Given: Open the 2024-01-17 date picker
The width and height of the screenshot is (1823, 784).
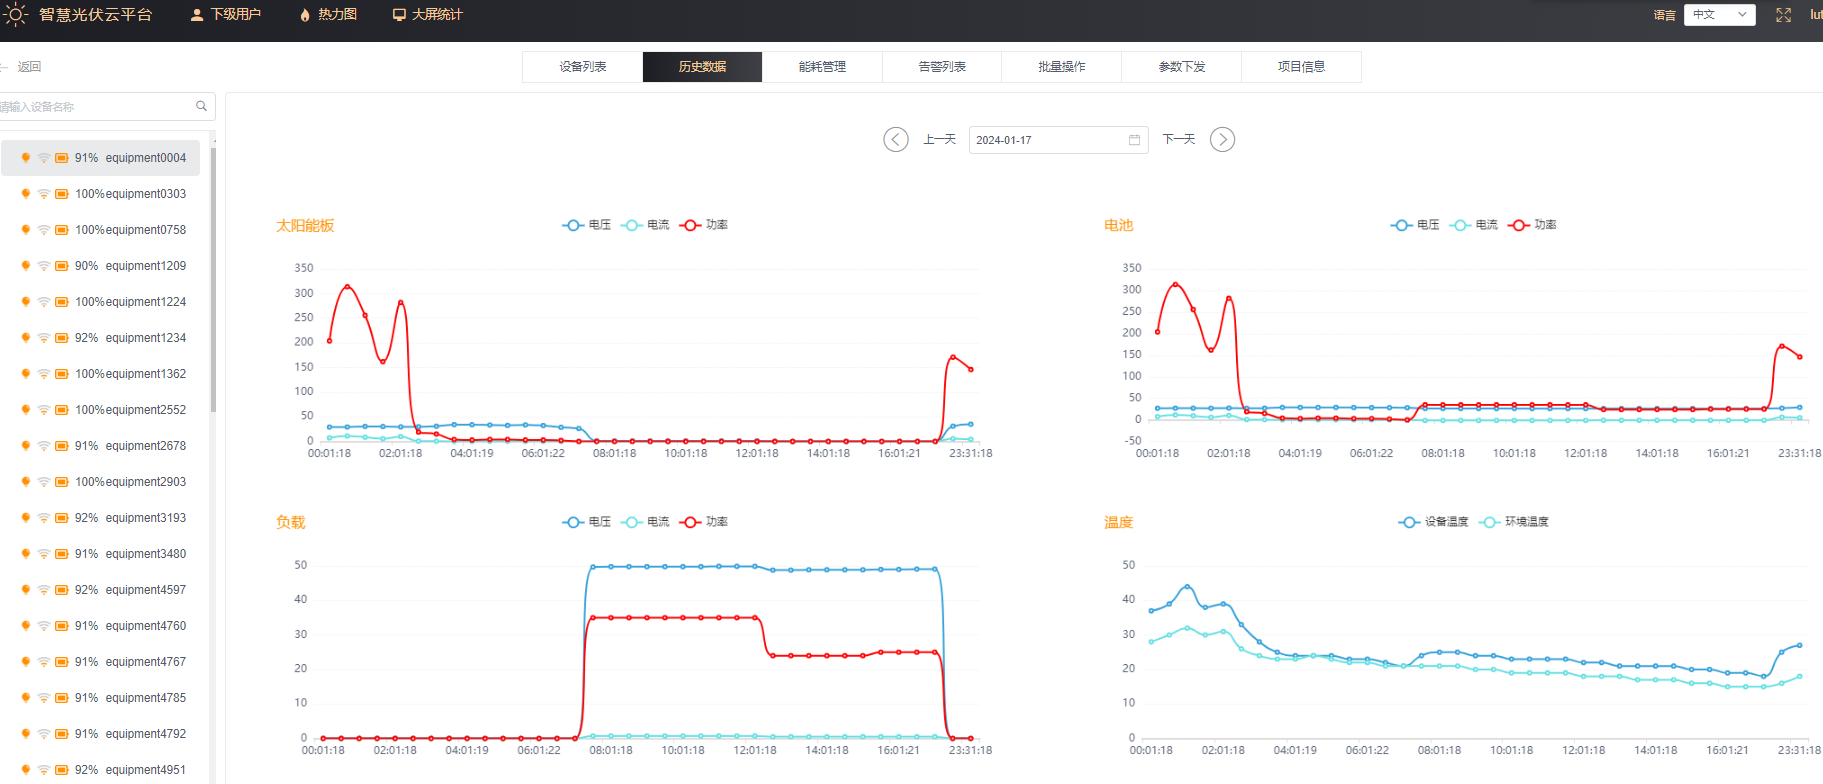Looking at the screenshot, I should (x=1058, y=140).
